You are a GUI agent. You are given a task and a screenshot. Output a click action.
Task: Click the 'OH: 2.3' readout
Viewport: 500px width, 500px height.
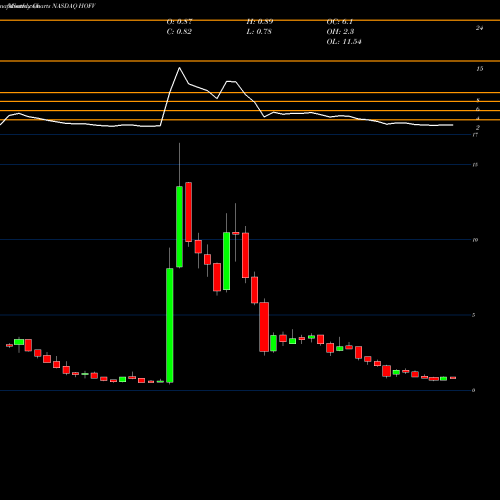(340, 32)
